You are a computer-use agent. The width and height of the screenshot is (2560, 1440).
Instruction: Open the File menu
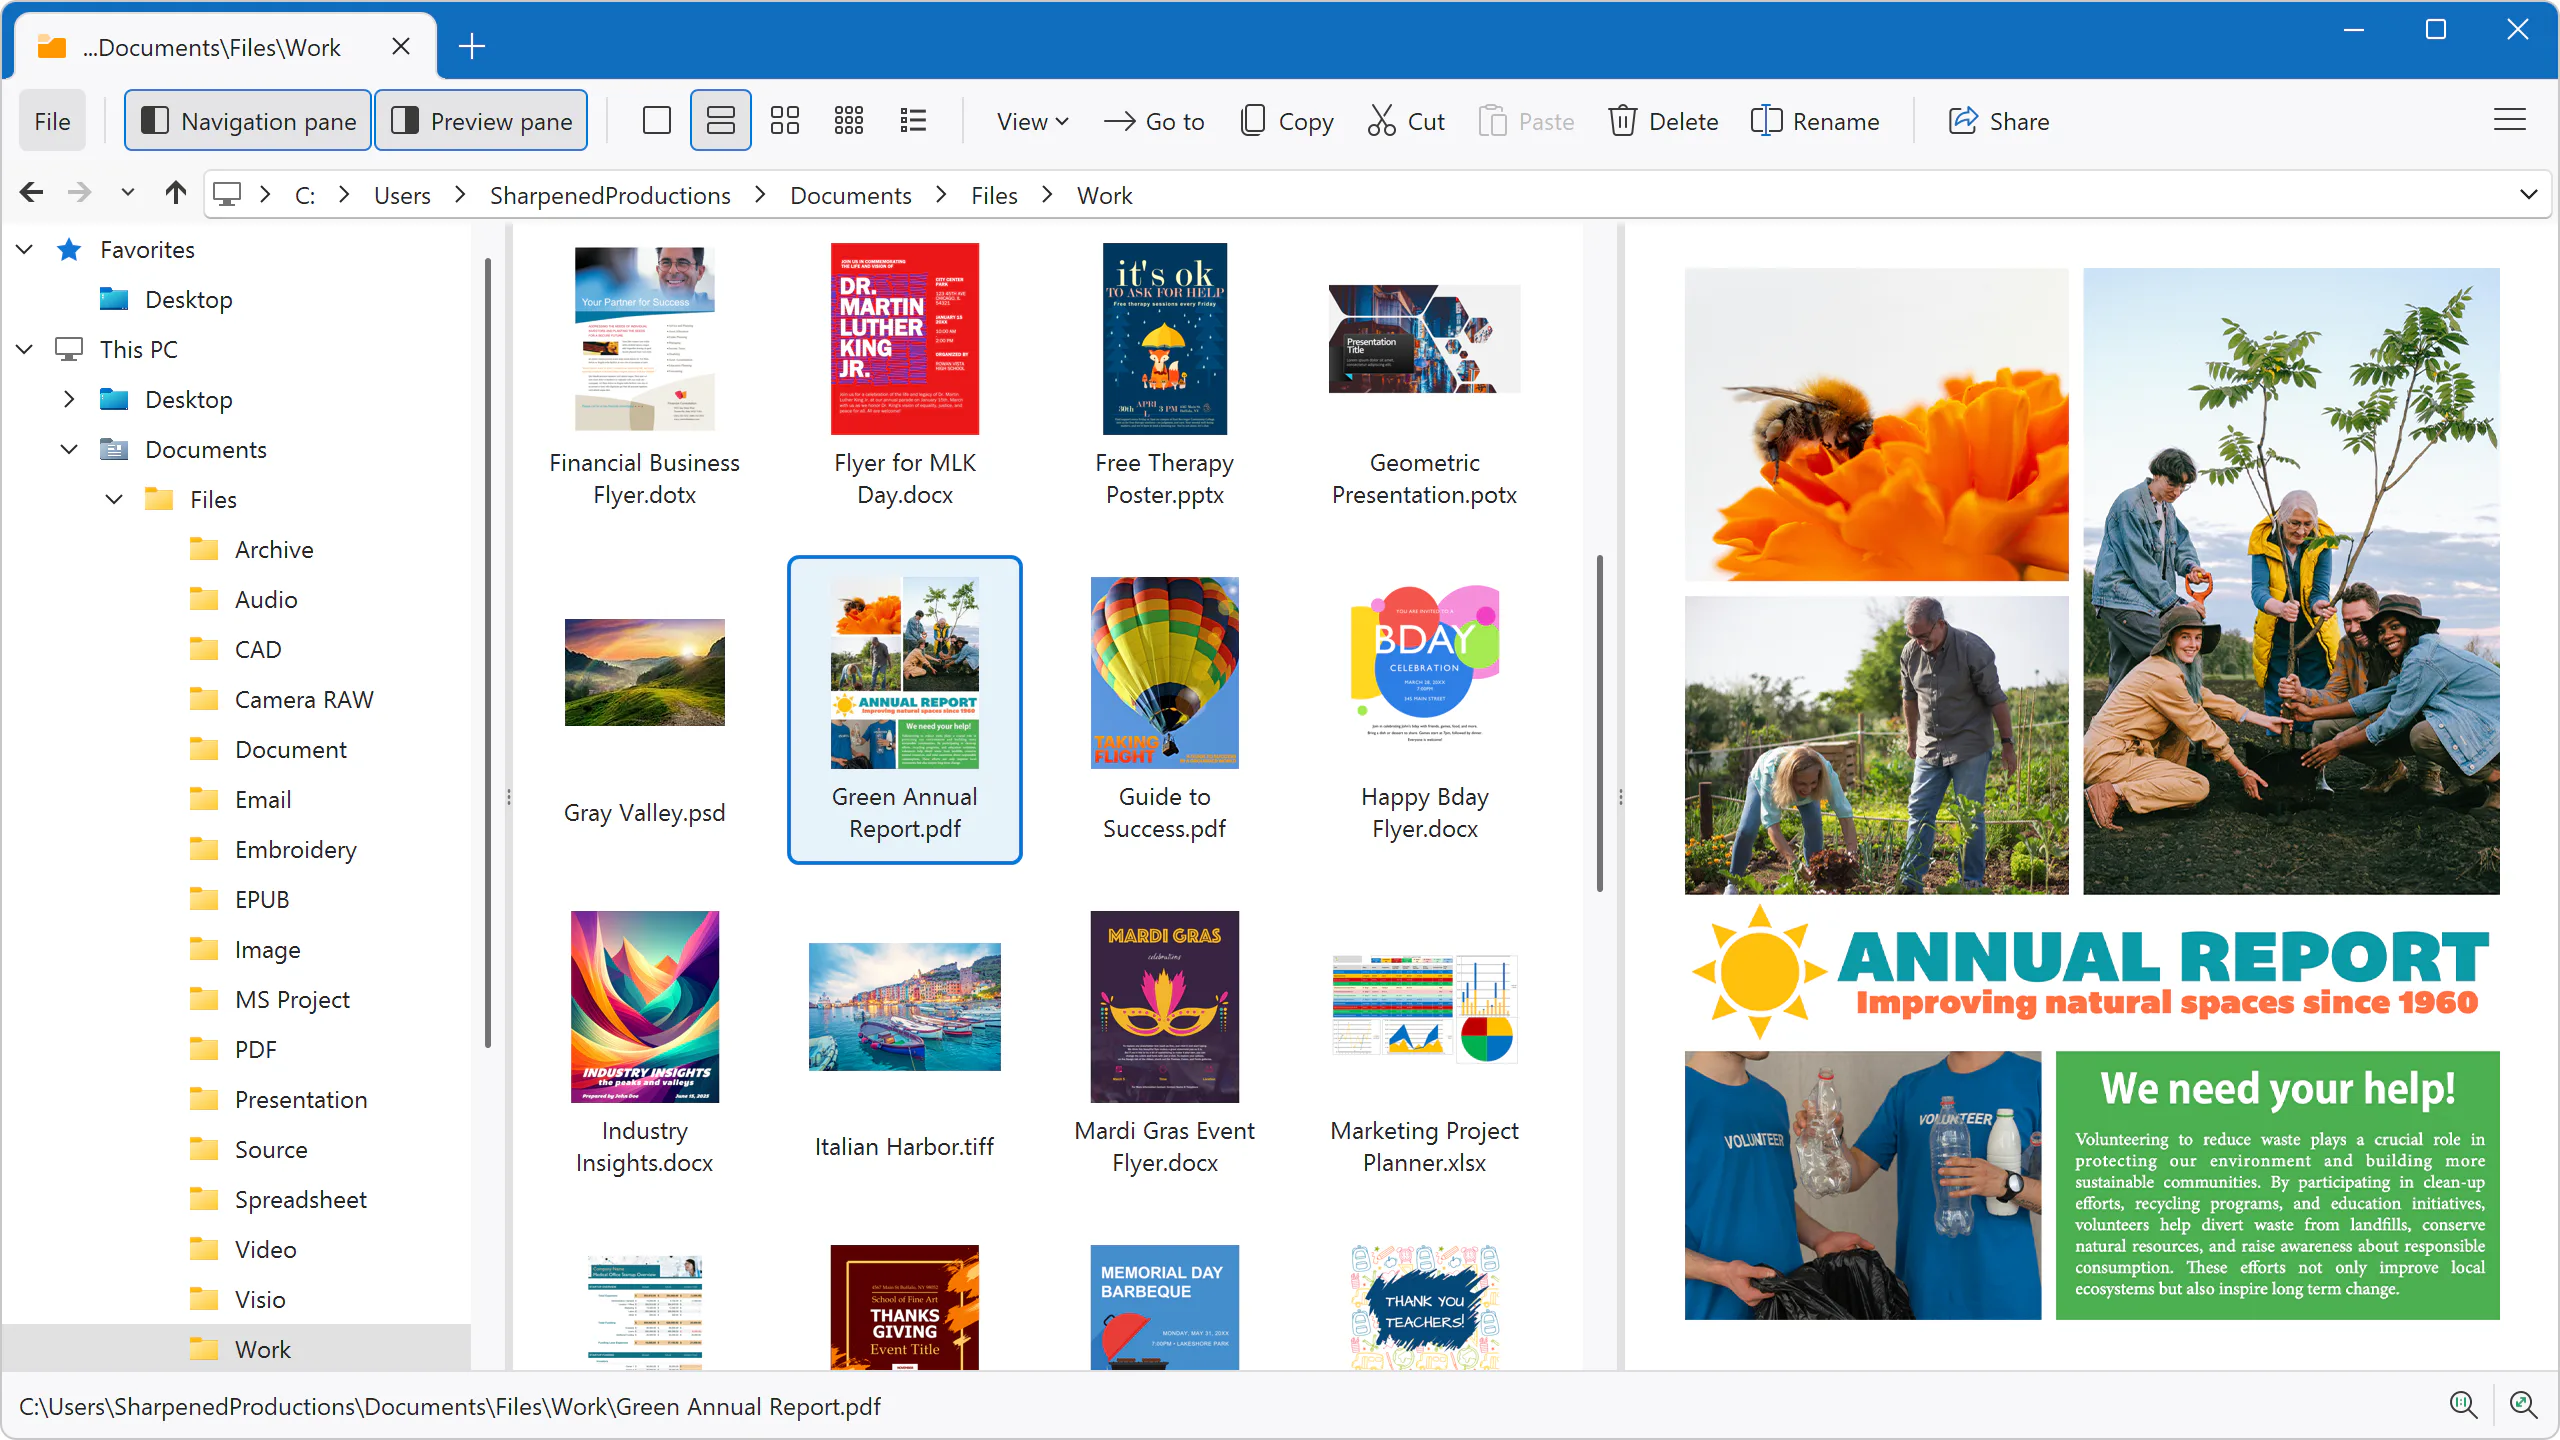click(x=52, y=121)
